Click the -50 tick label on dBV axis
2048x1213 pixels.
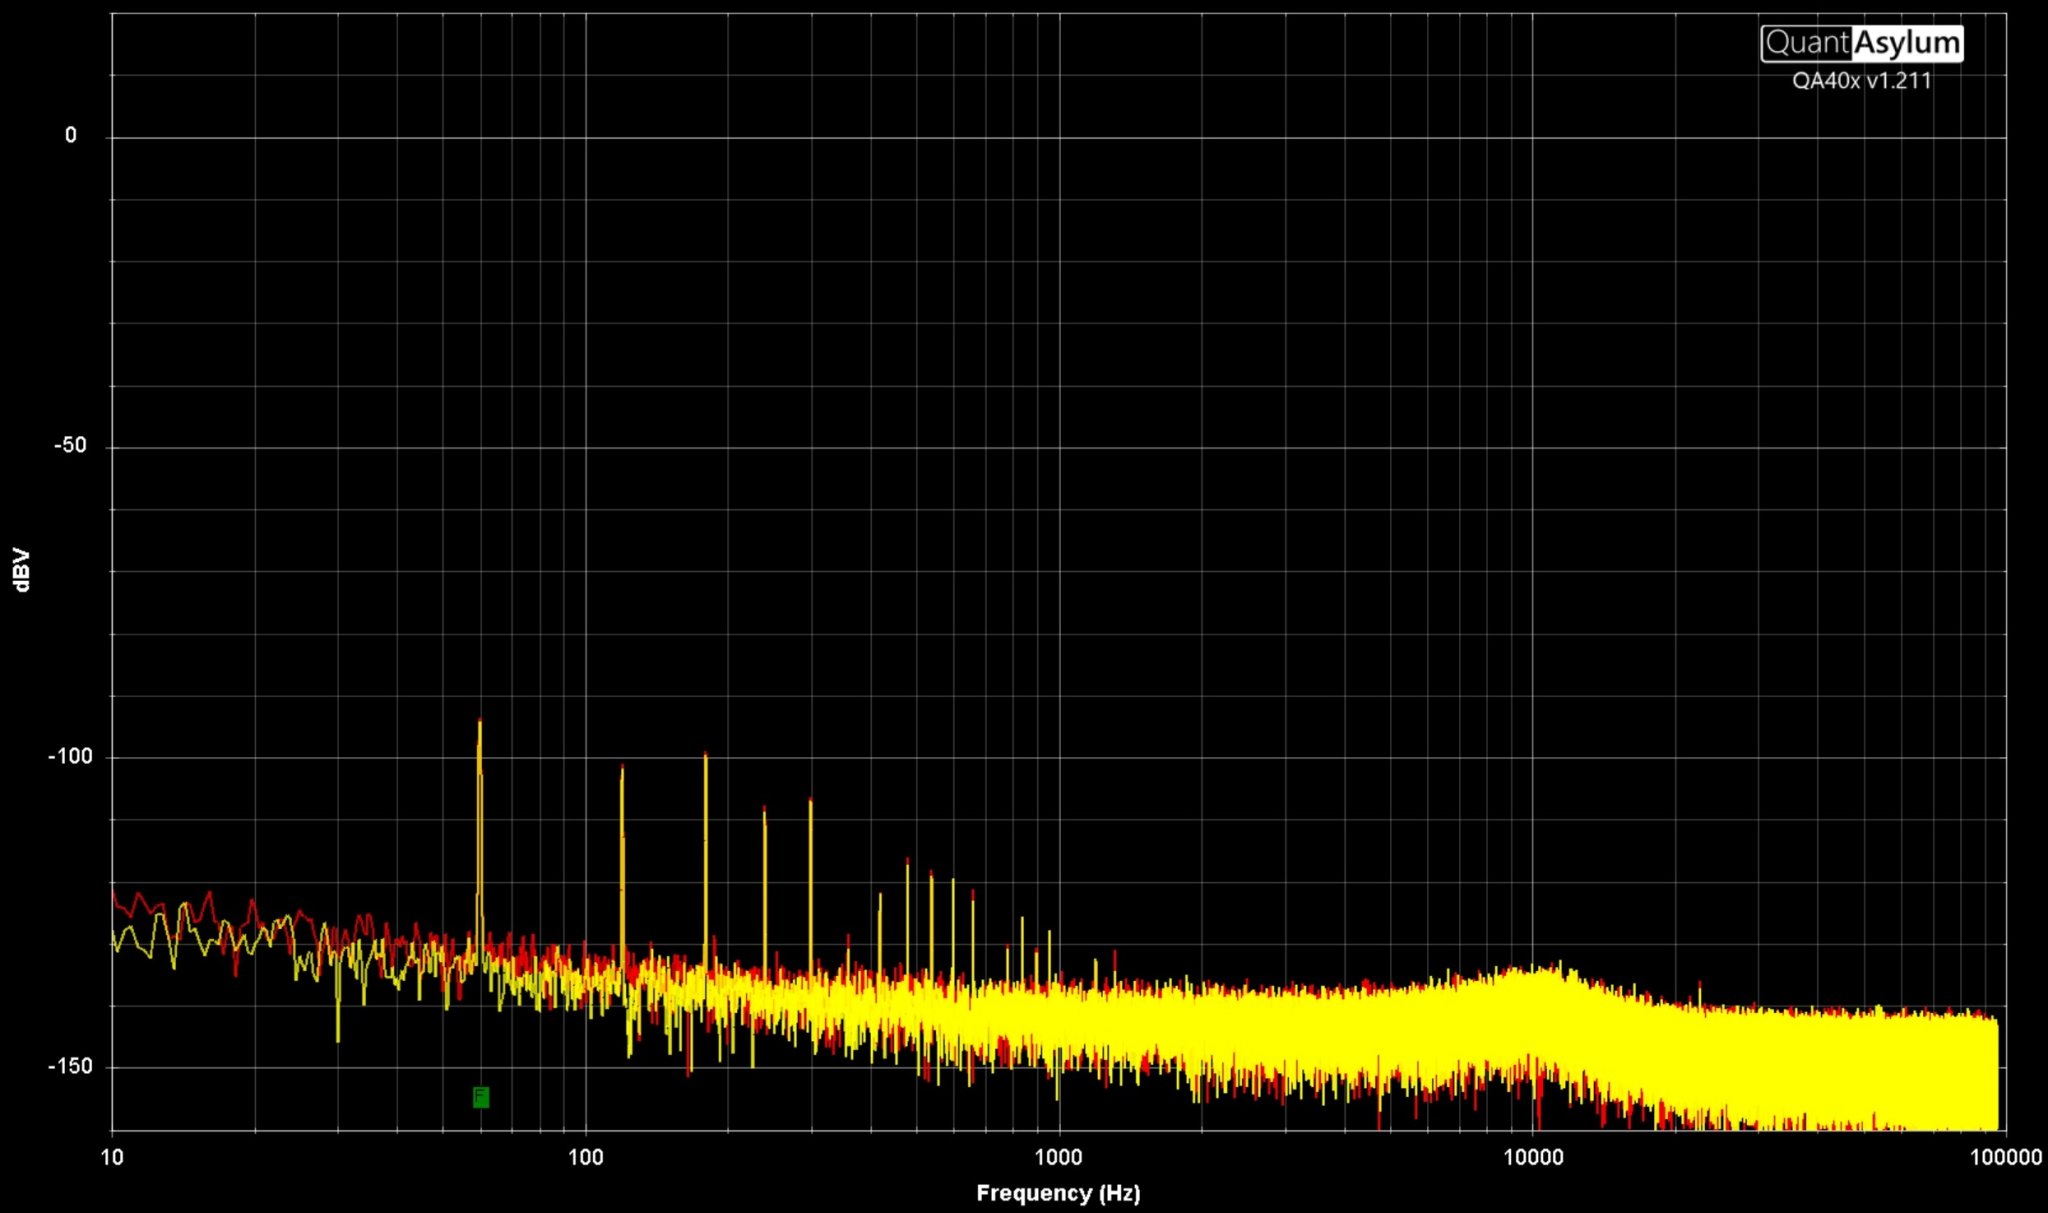[x=70, y=445]
